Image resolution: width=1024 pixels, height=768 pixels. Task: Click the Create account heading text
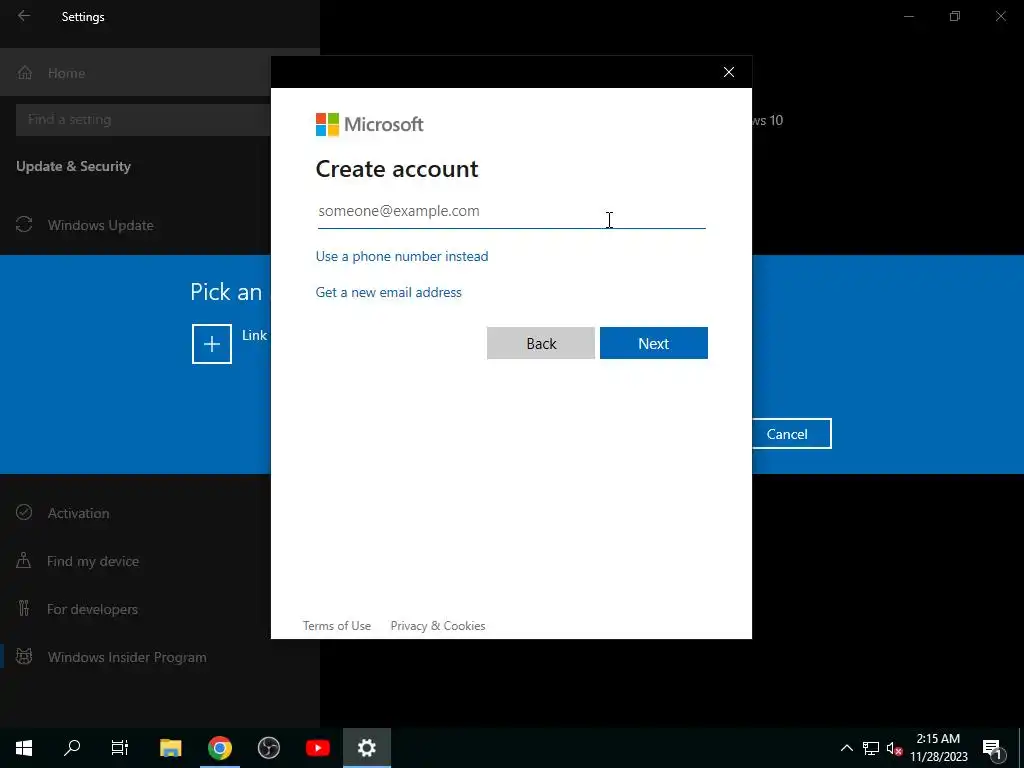tap(397, 169)
